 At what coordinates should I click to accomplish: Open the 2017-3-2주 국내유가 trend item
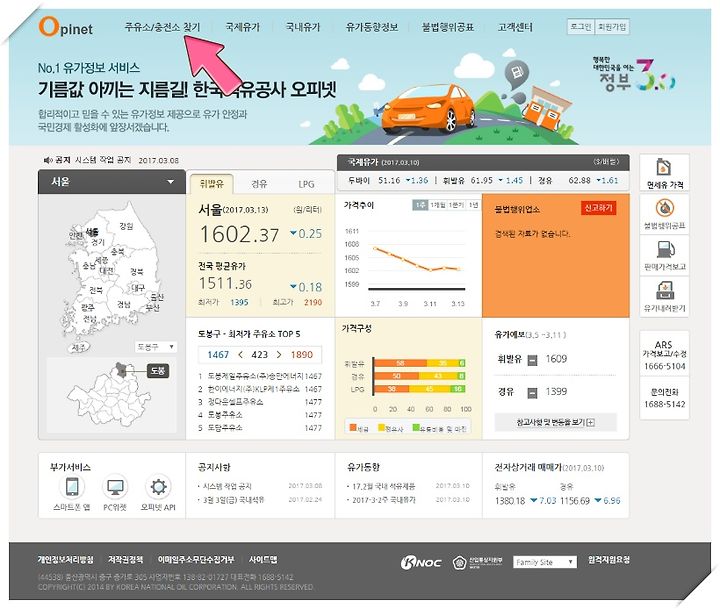point(383,500)
